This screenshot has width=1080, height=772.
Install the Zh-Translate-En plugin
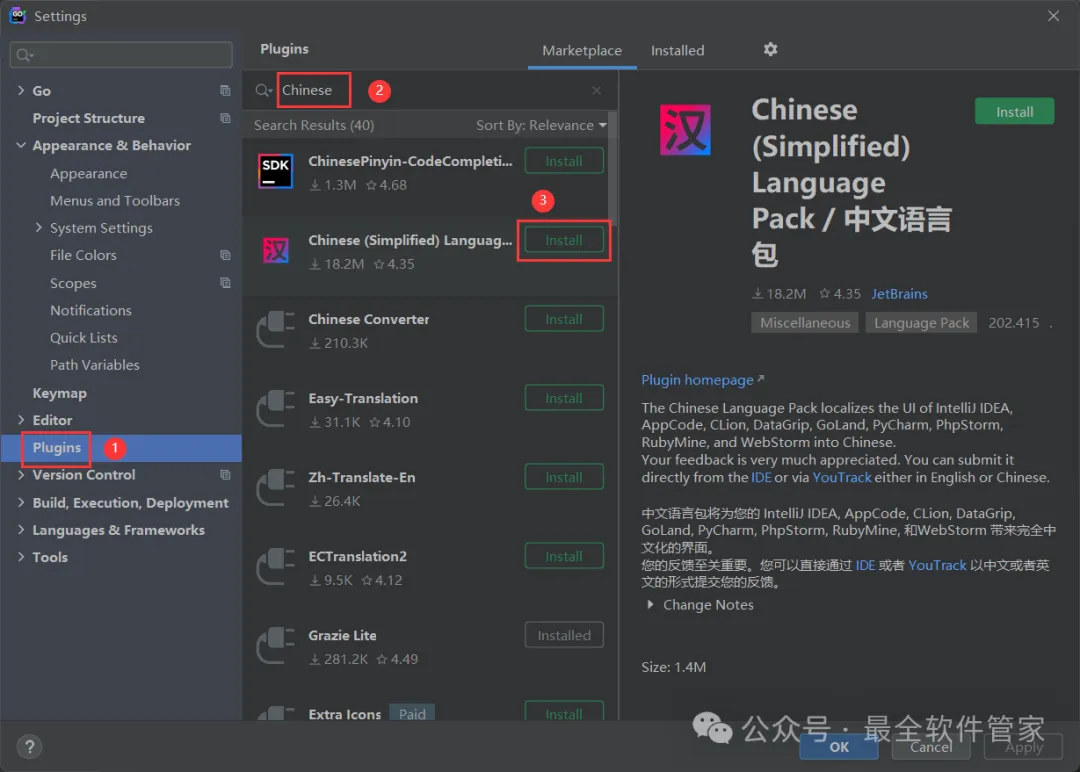point(564,477)
